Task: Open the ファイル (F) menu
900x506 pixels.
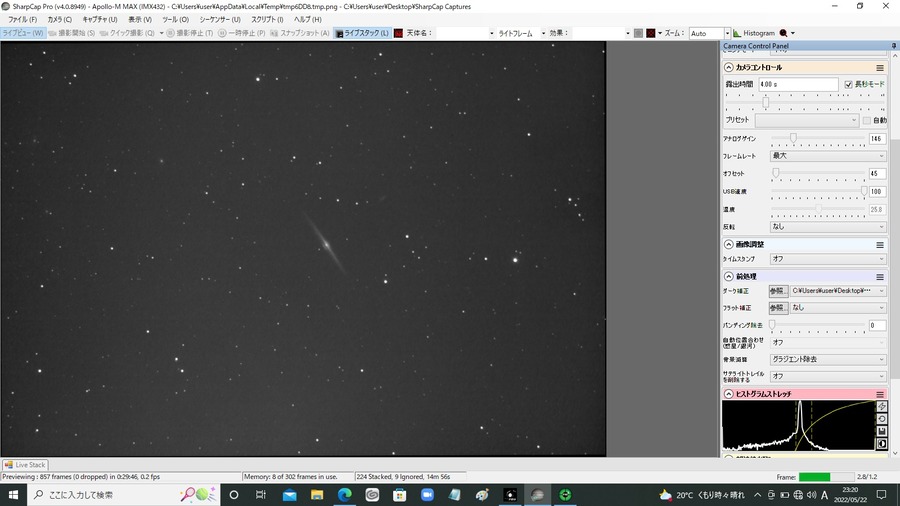Action: pyautogui.click(x=22, y=20)
